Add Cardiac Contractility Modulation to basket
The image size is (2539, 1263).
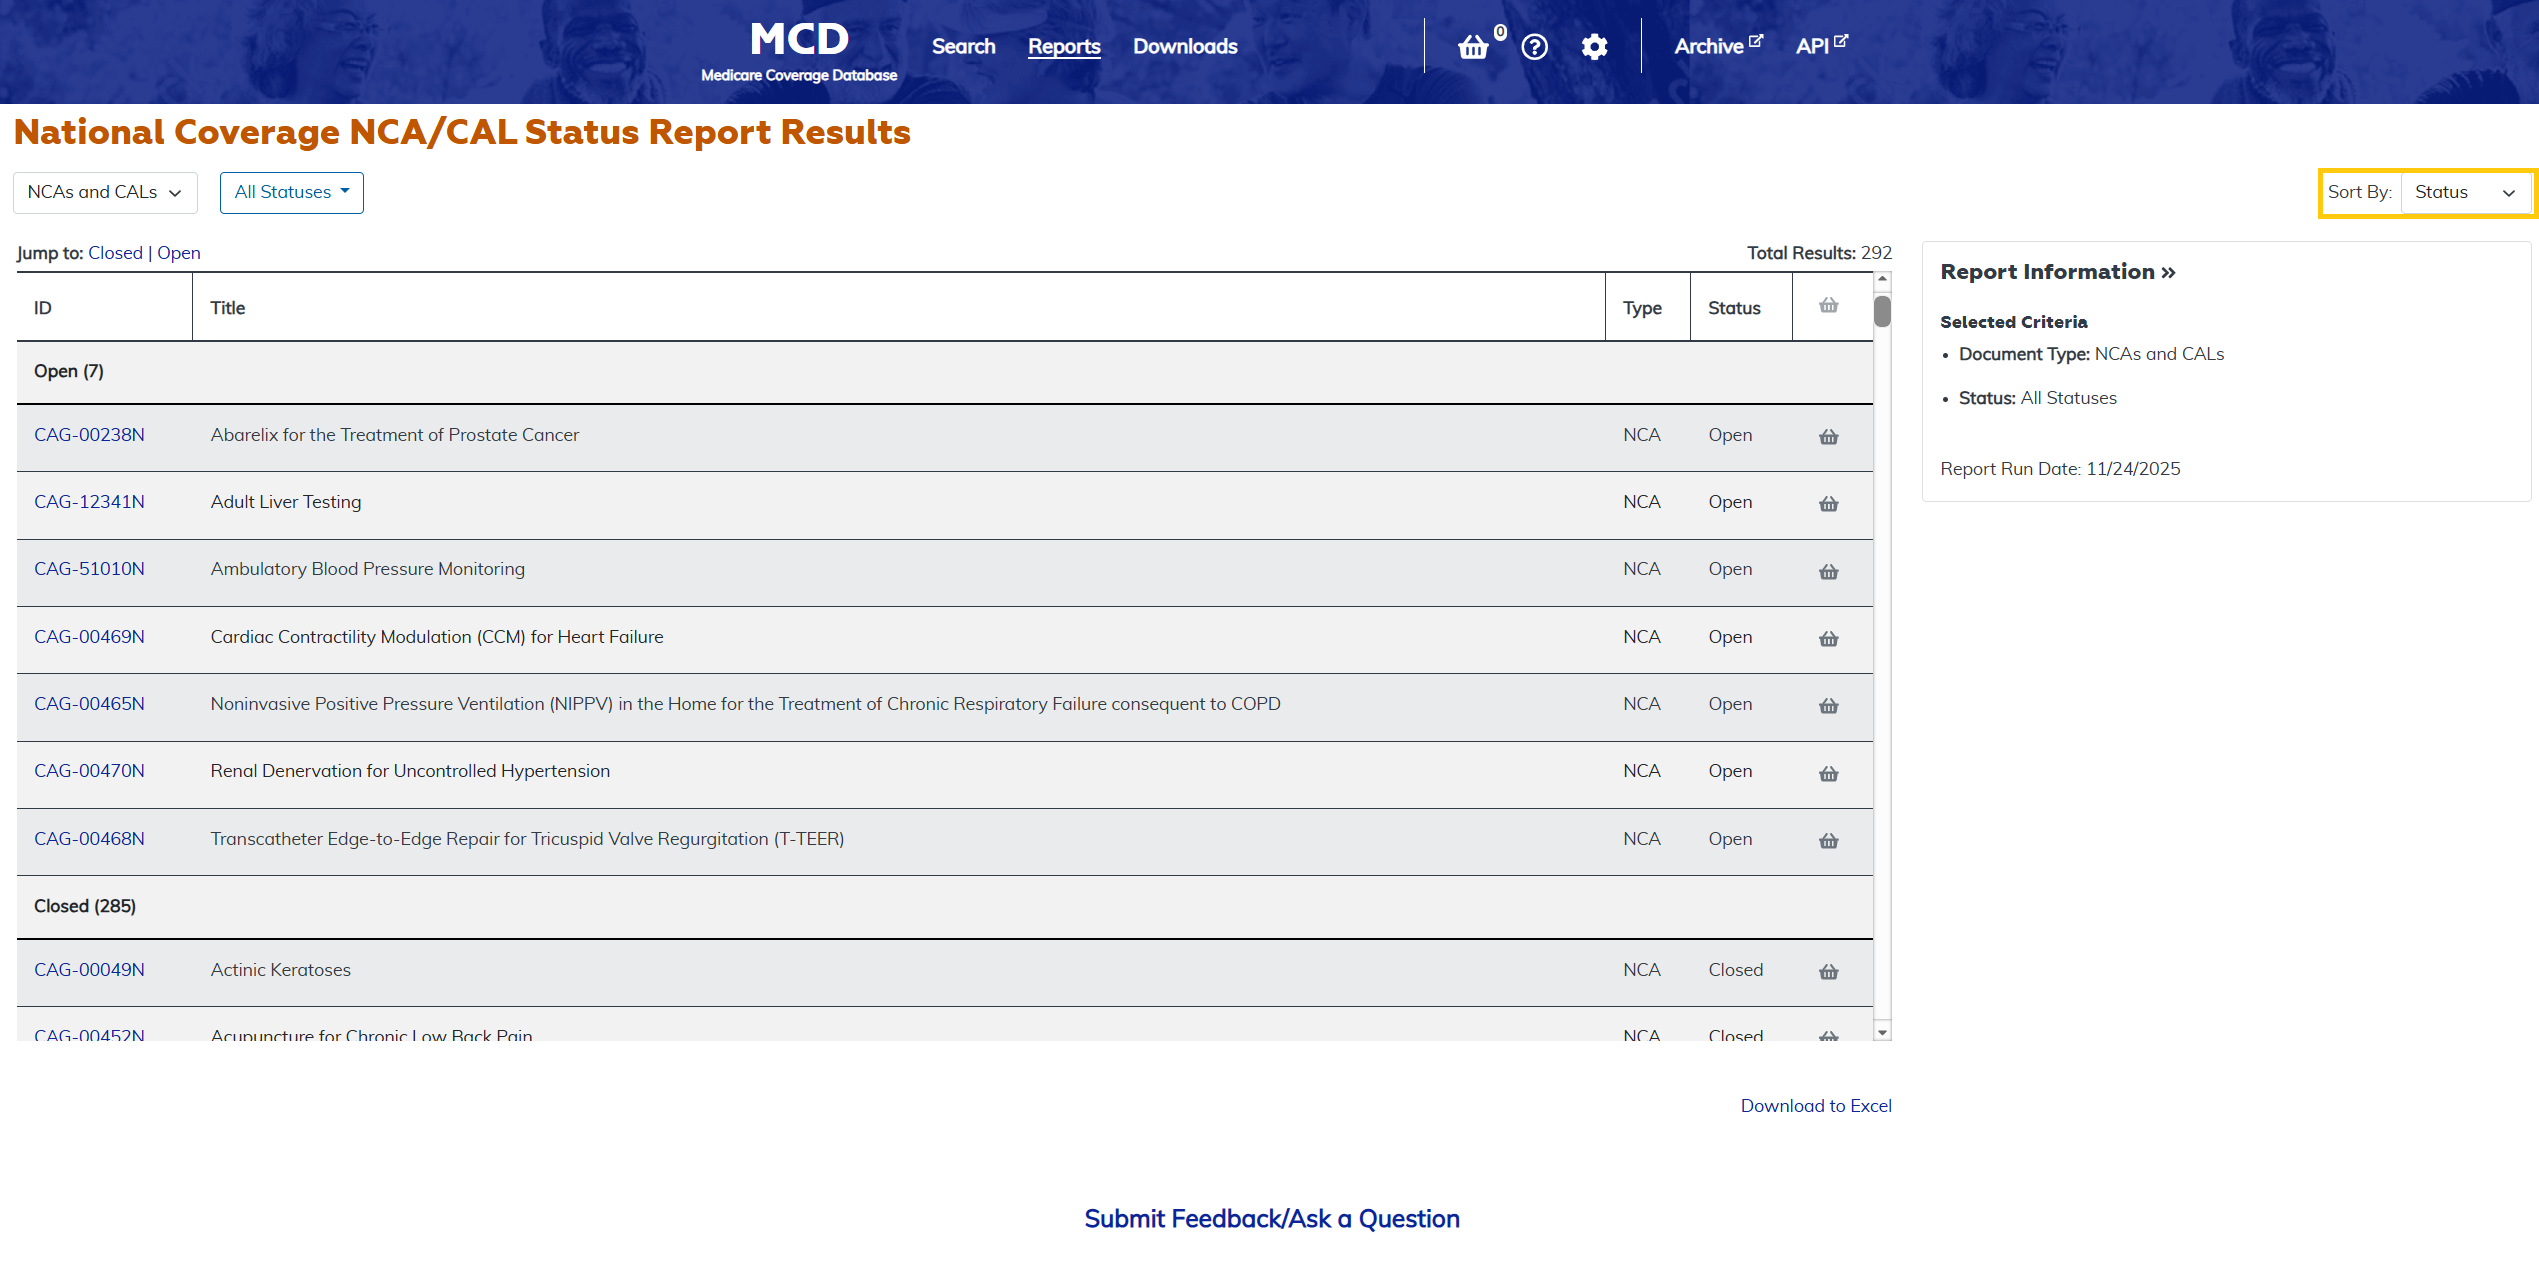(x=1828, y=639)
